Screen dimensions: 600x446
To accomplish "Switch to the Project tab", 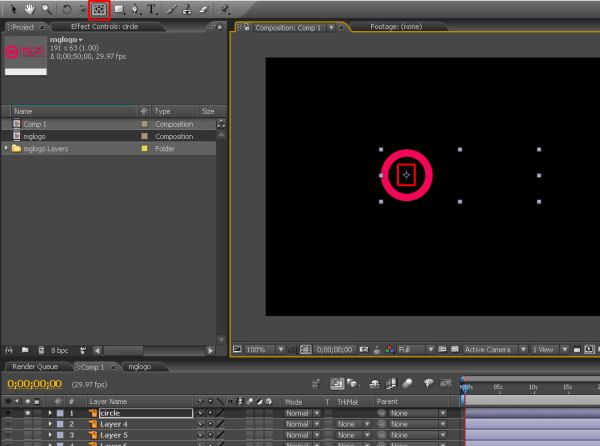I will pyautogui.click(x=23, y=27).
